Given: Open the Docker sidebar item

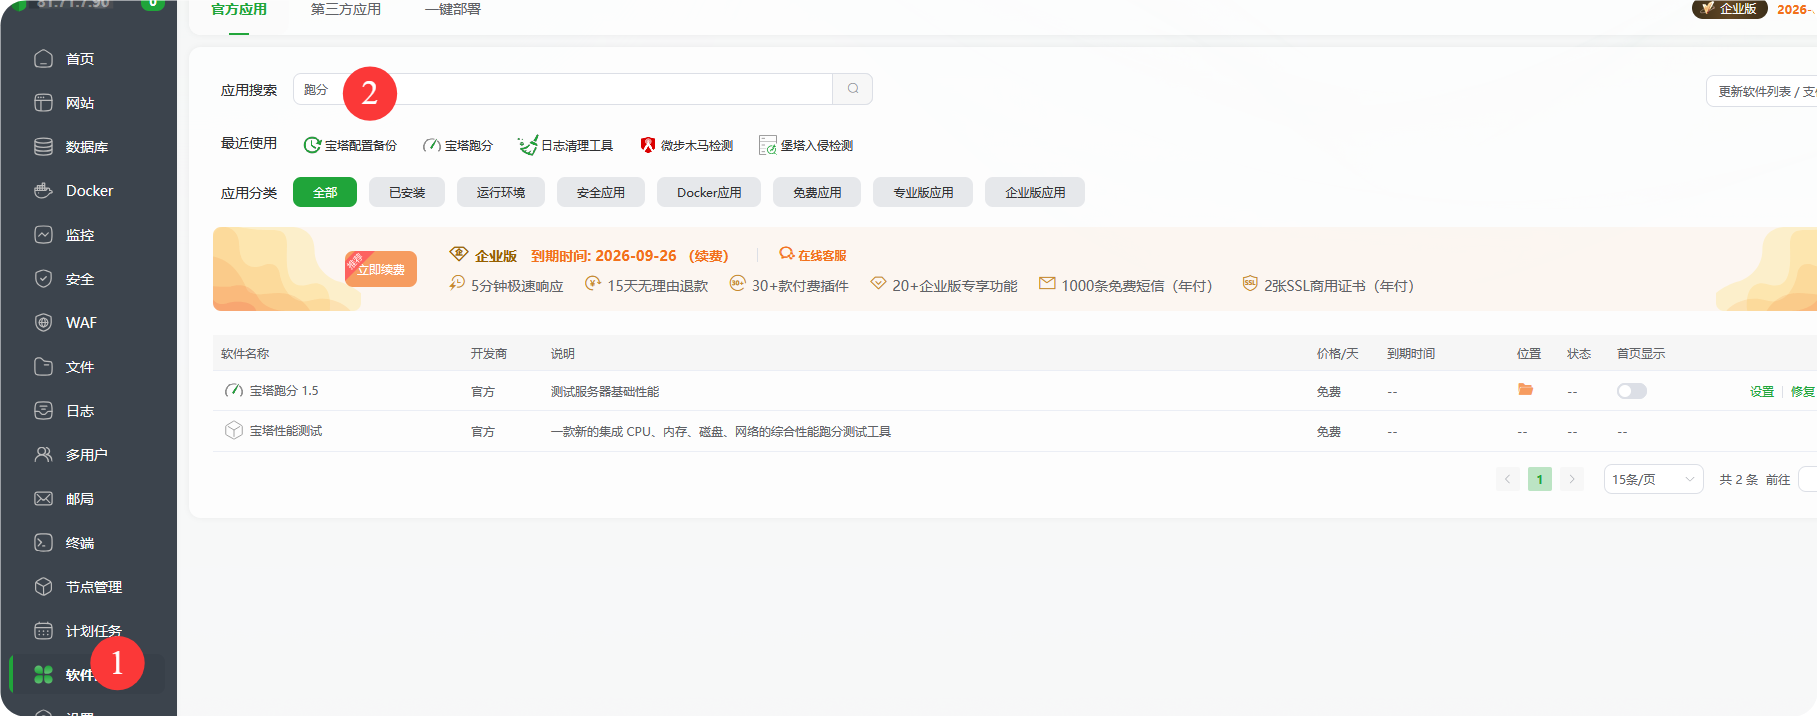Looking at the screenshot, I should (88, 191).
